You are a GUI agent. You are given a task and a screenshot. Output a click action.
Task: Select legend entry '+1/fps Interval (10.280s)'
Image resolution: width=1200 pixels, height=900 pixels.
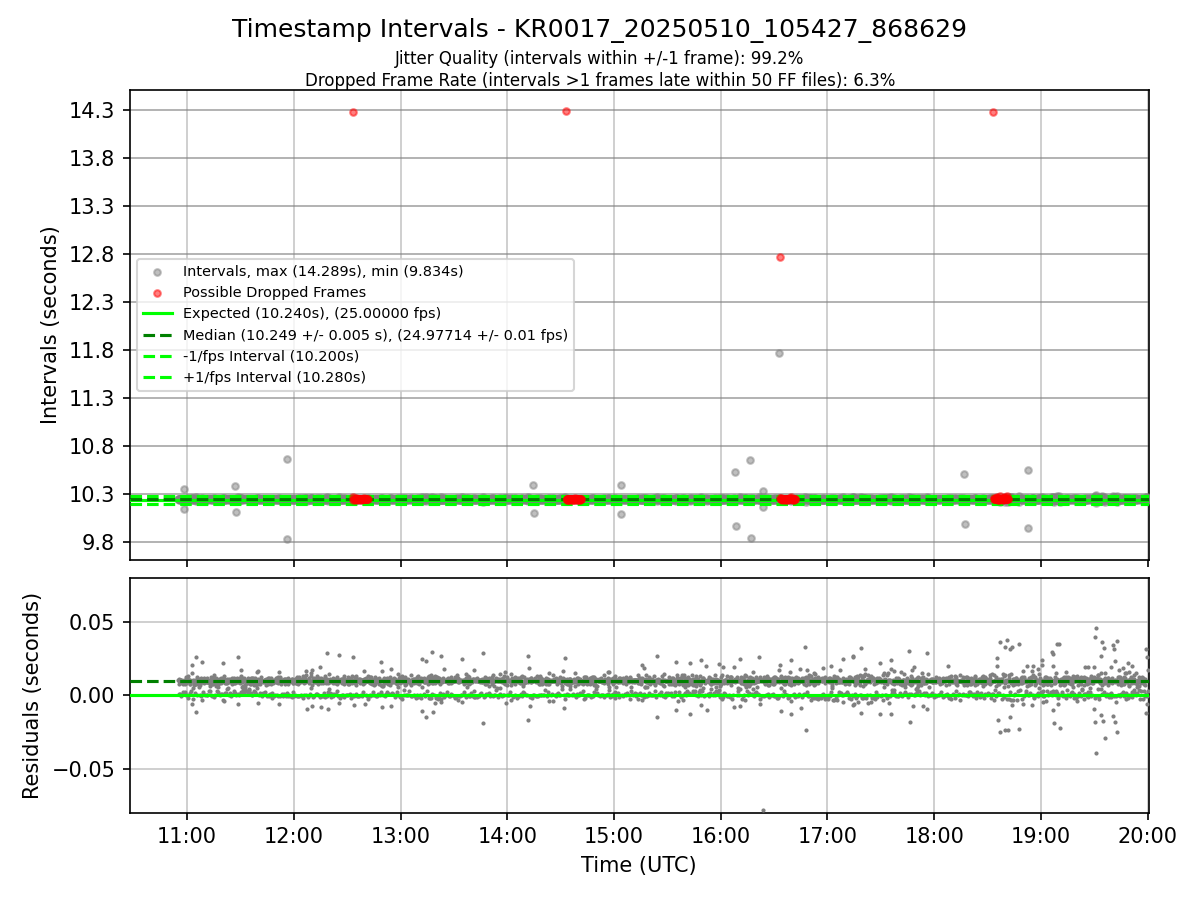pos(274,377)
